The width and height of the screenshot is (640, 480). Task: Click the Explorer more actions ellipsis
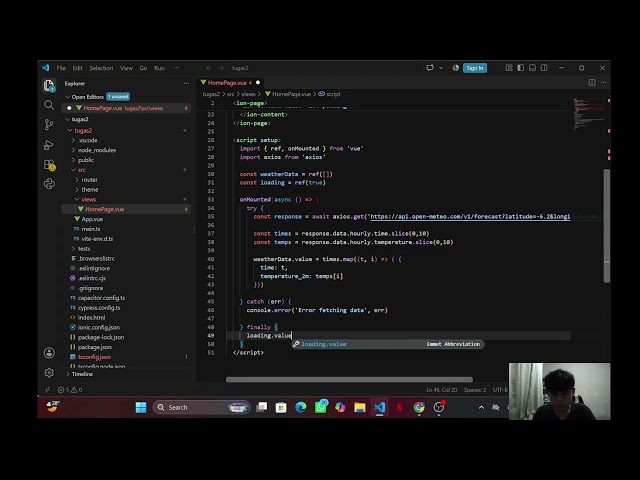click(186, 83)
